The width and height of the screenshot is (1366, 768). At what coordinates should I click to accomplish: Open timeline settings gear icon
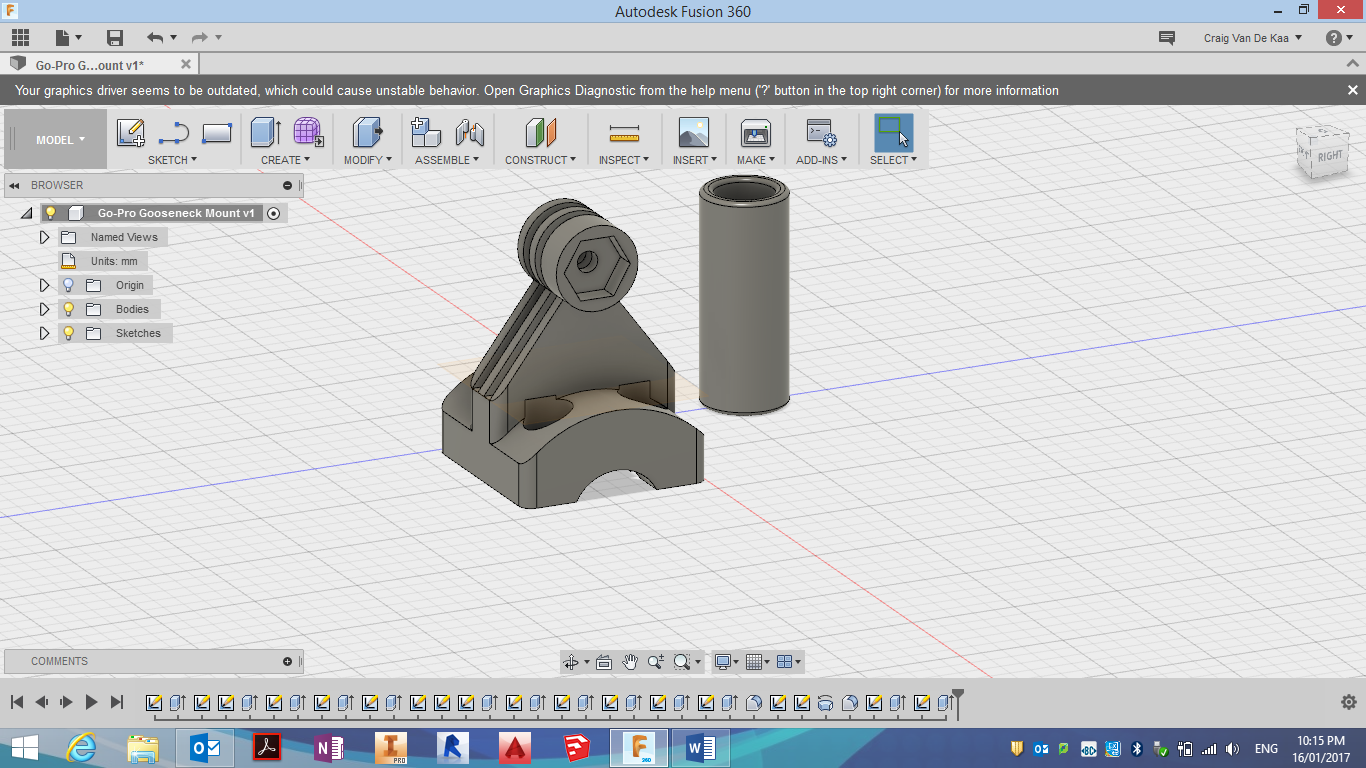1348,702
